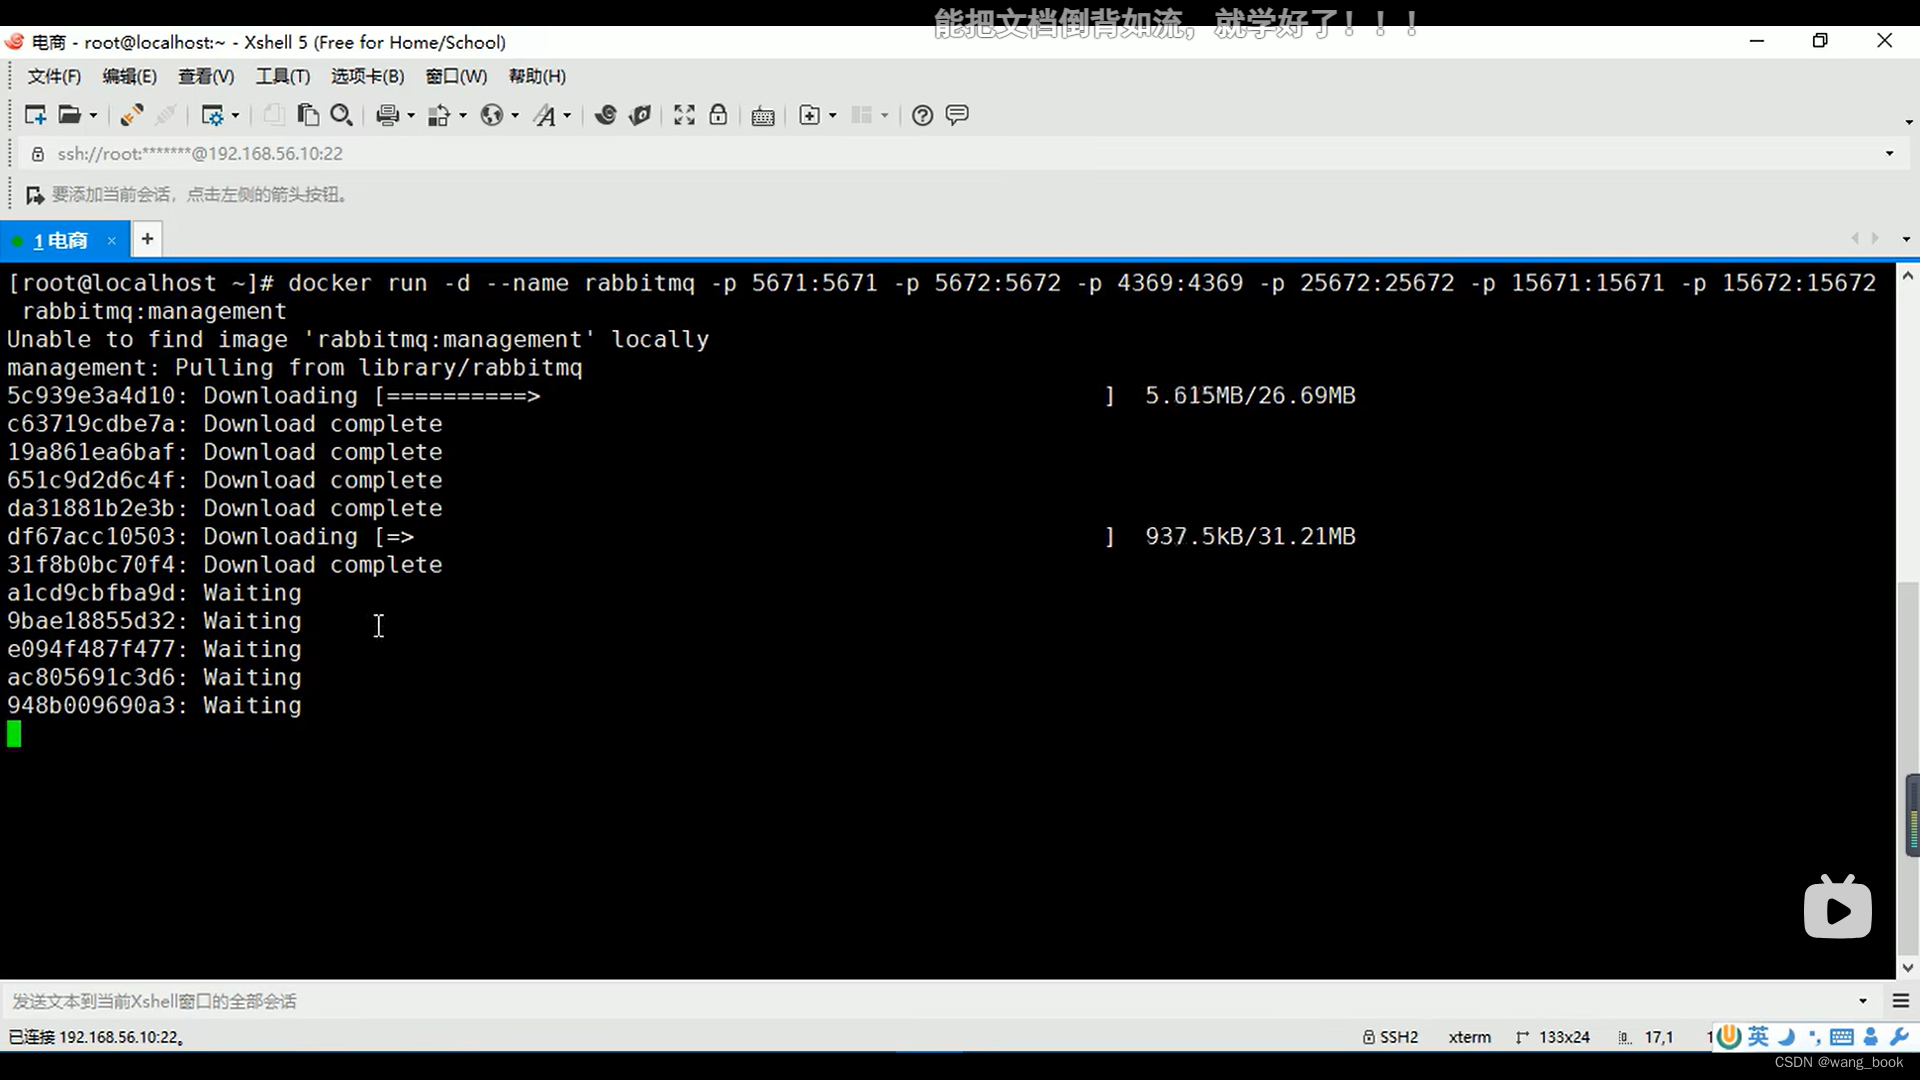The width and height of the screenshot is (1920, 1080).
Task: Toggle full screen mode icon
Action: pyautogui.click(x=684, y=116)
